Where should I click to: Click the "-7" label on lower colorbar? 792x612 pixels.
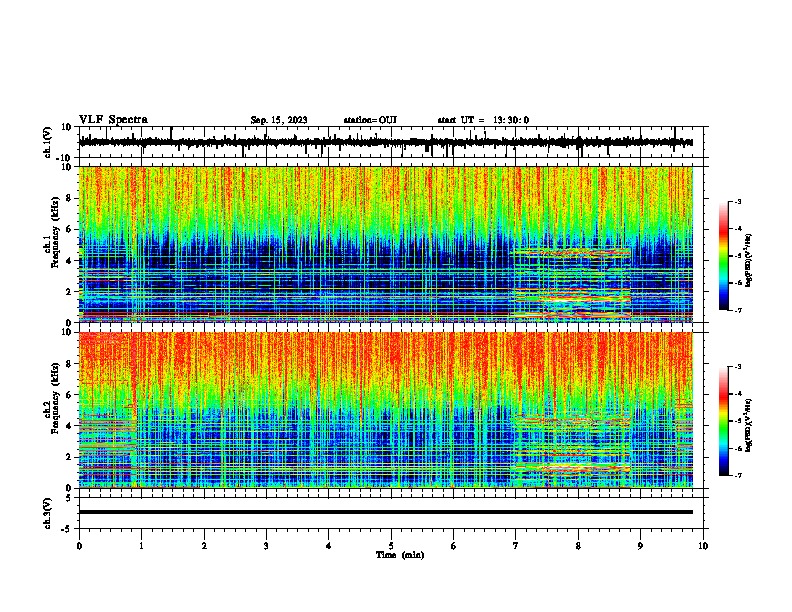(737, 476)
